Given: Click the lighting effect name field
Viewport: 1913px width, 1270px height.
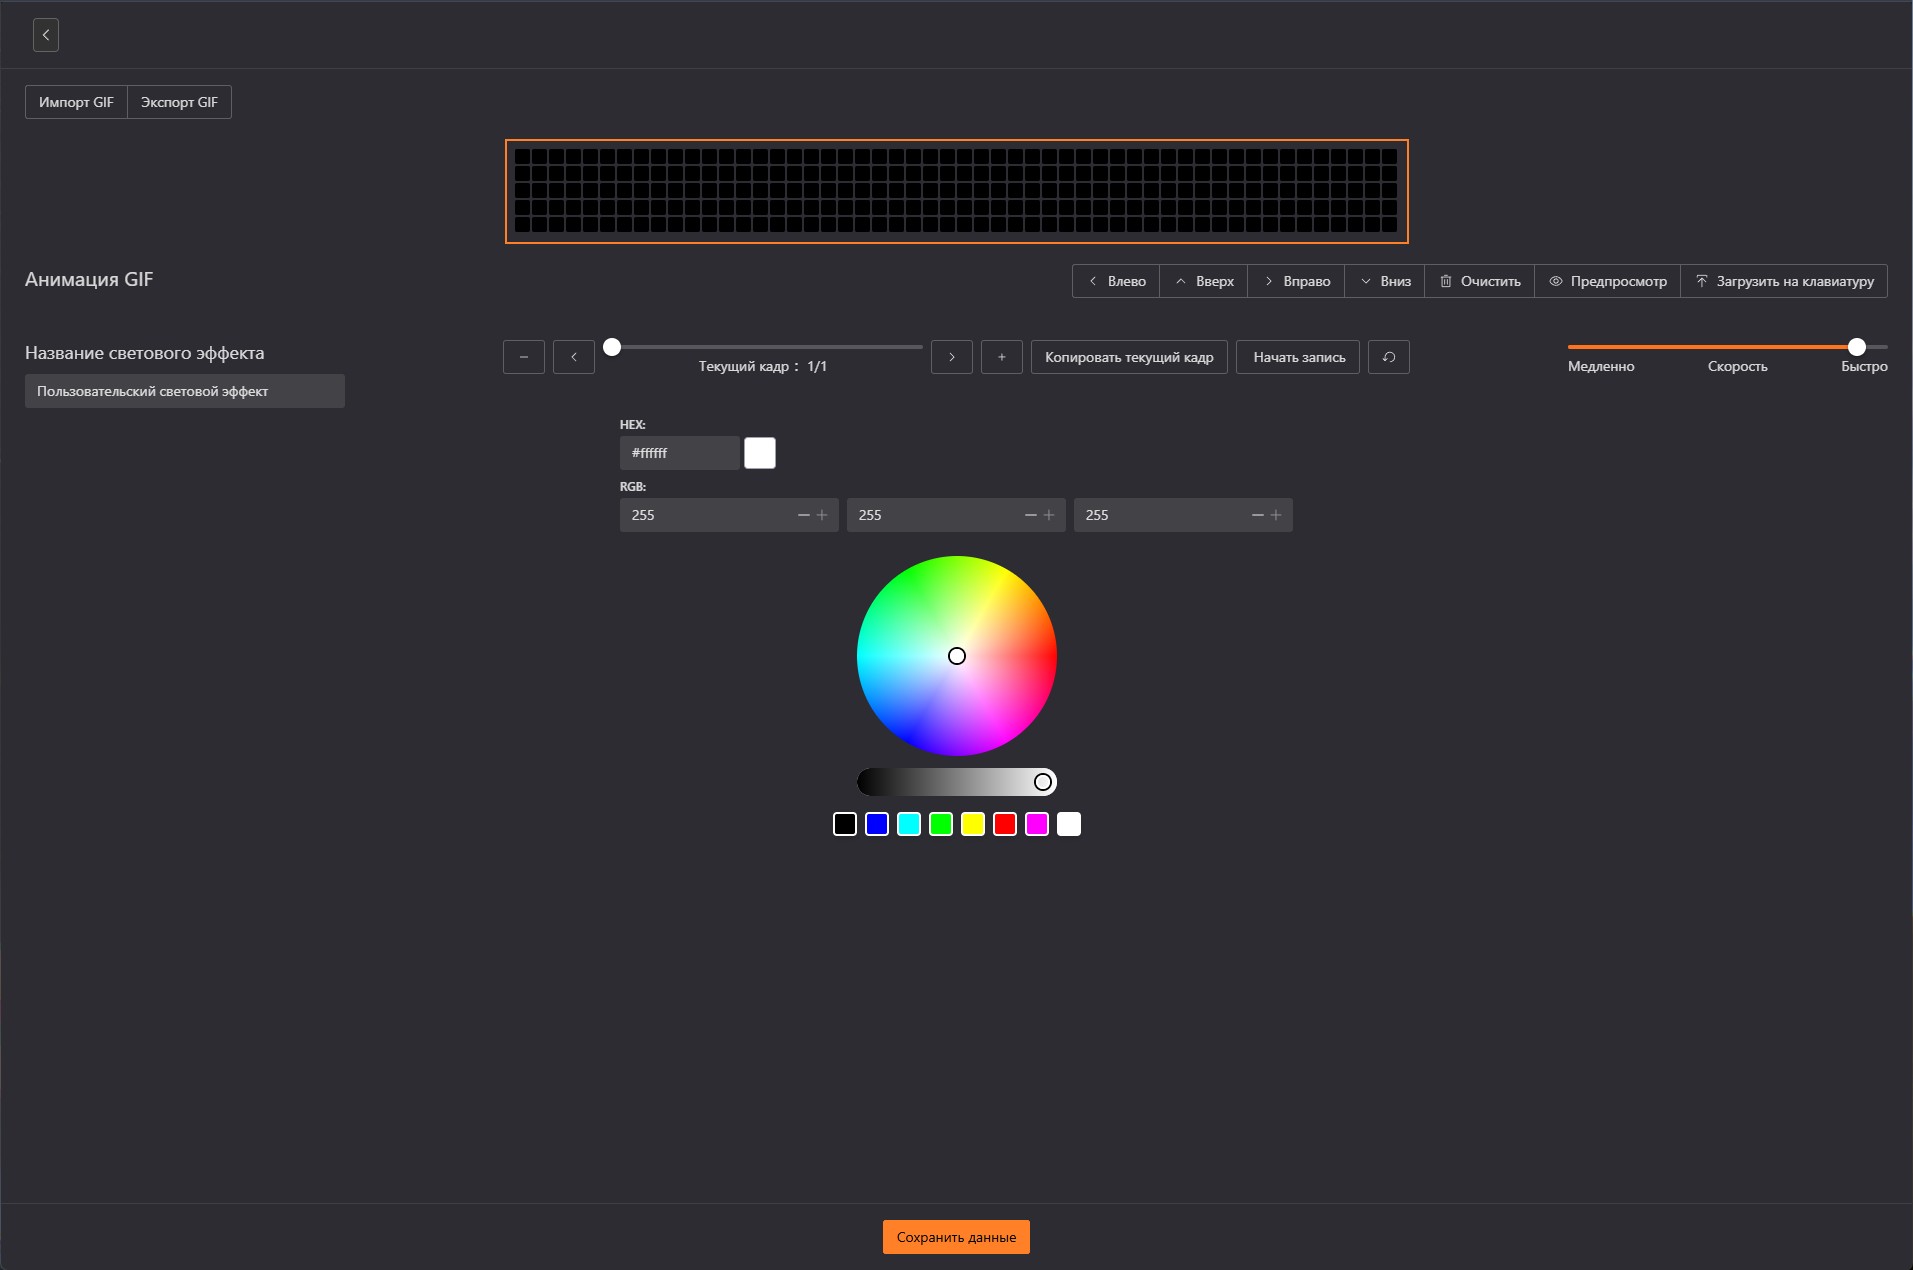Looking at the screenshot, I should [185, 391].
